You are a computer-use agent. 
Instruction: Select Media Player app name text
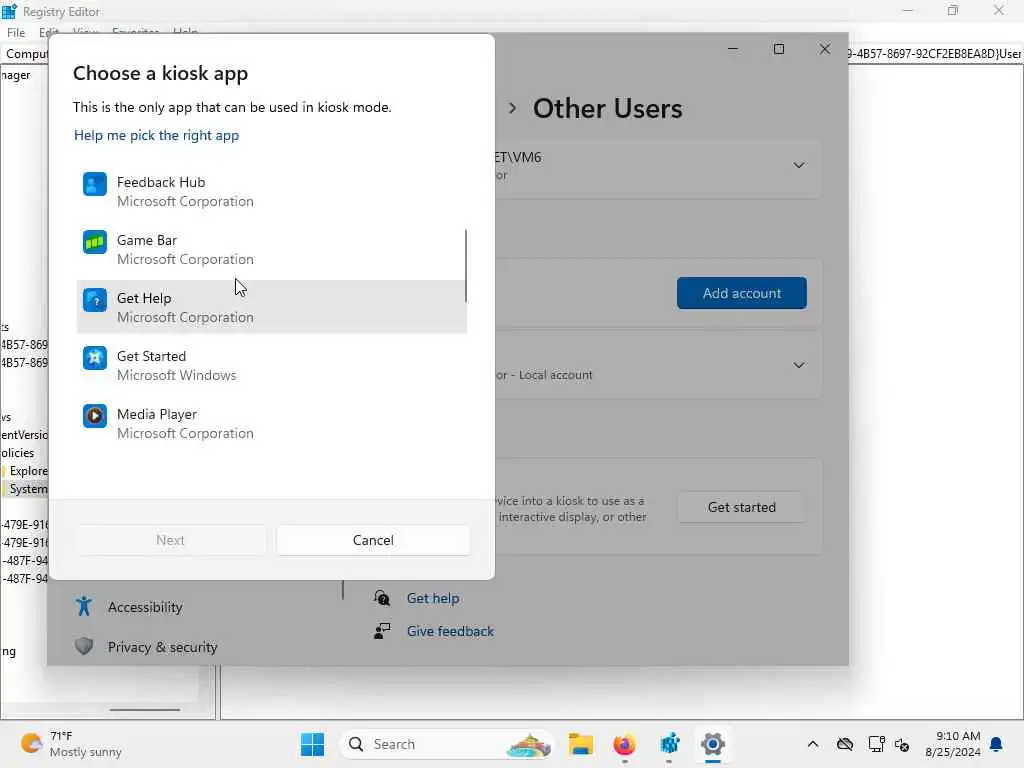157,414
